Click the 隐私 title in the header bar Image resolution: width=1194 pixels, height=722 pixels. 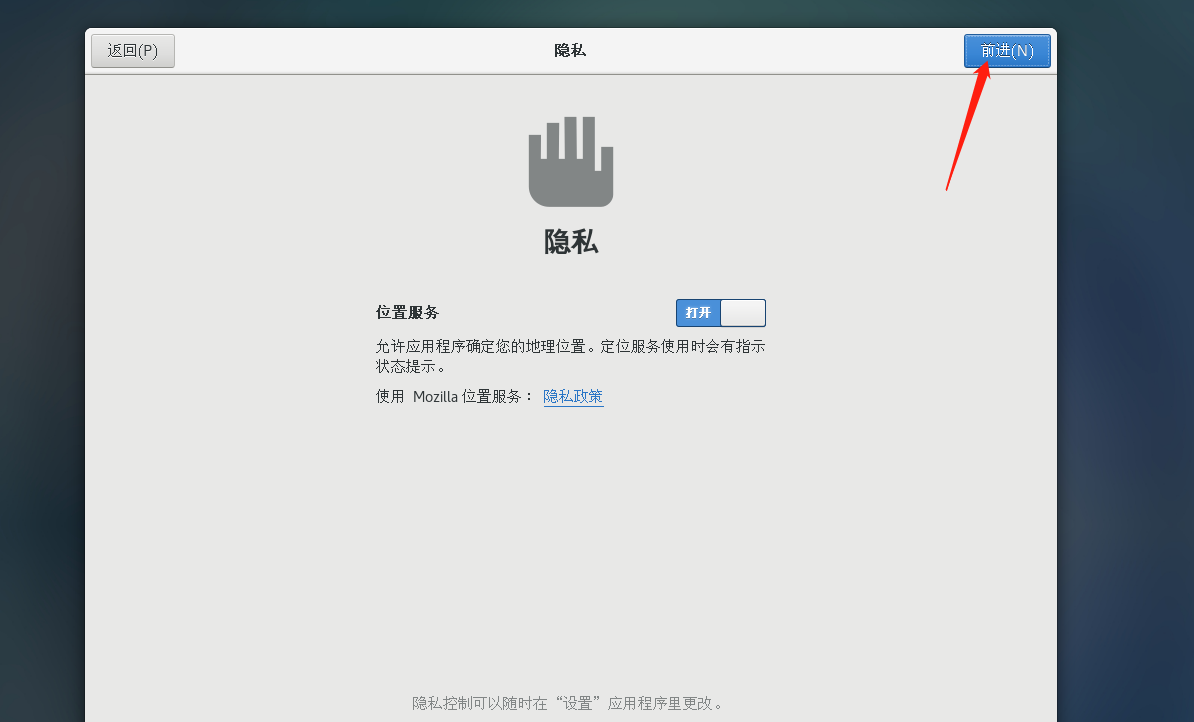[570, 50]
